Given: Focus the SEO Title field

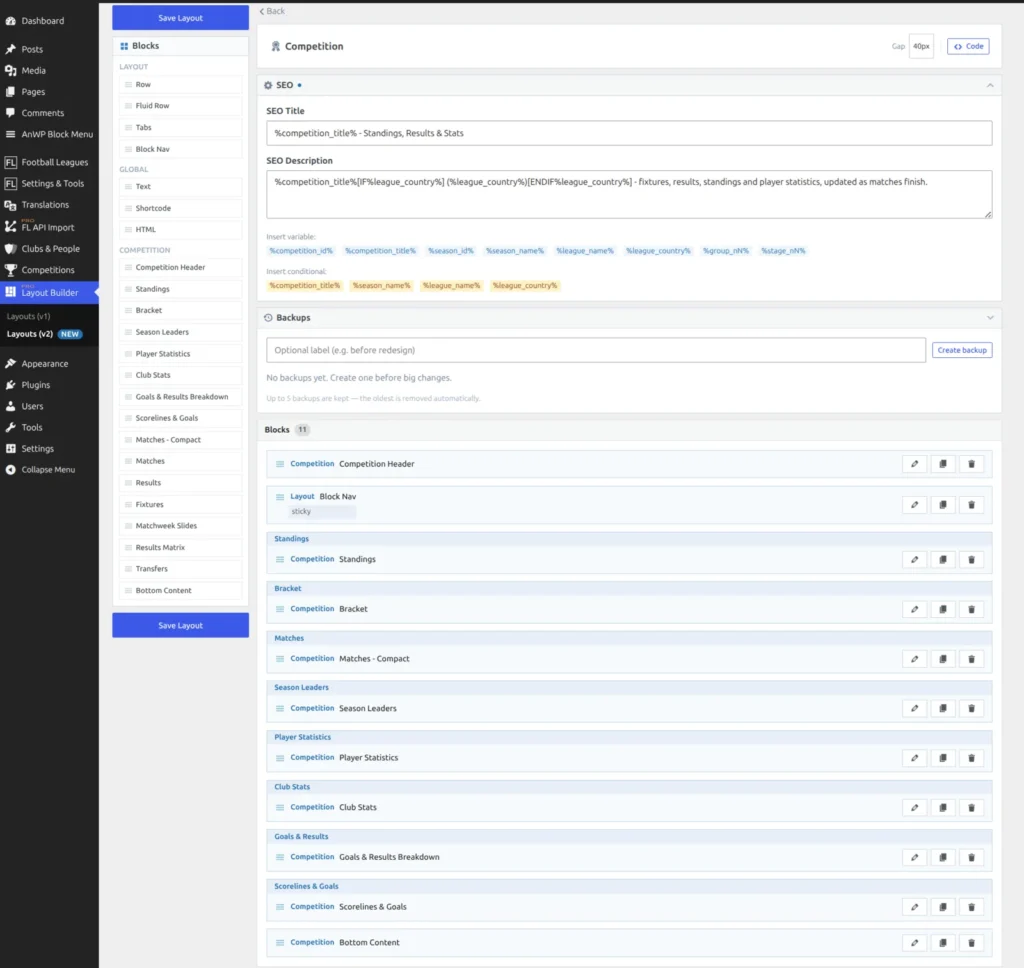Looking at the screenshot, I should pyautogui.click(x=629, y=133).
